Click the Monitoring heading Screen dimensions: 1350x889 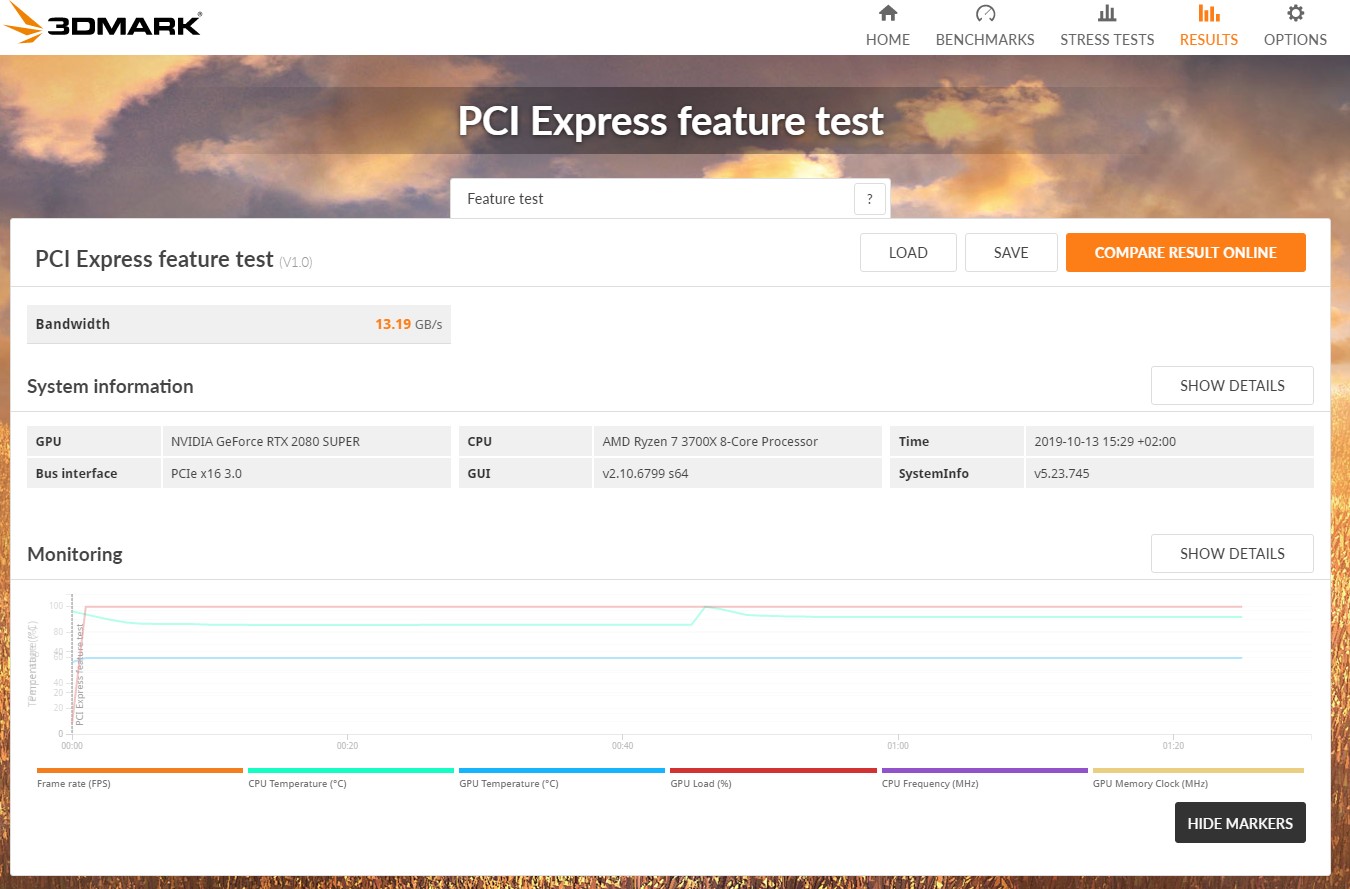pos(75,555)
